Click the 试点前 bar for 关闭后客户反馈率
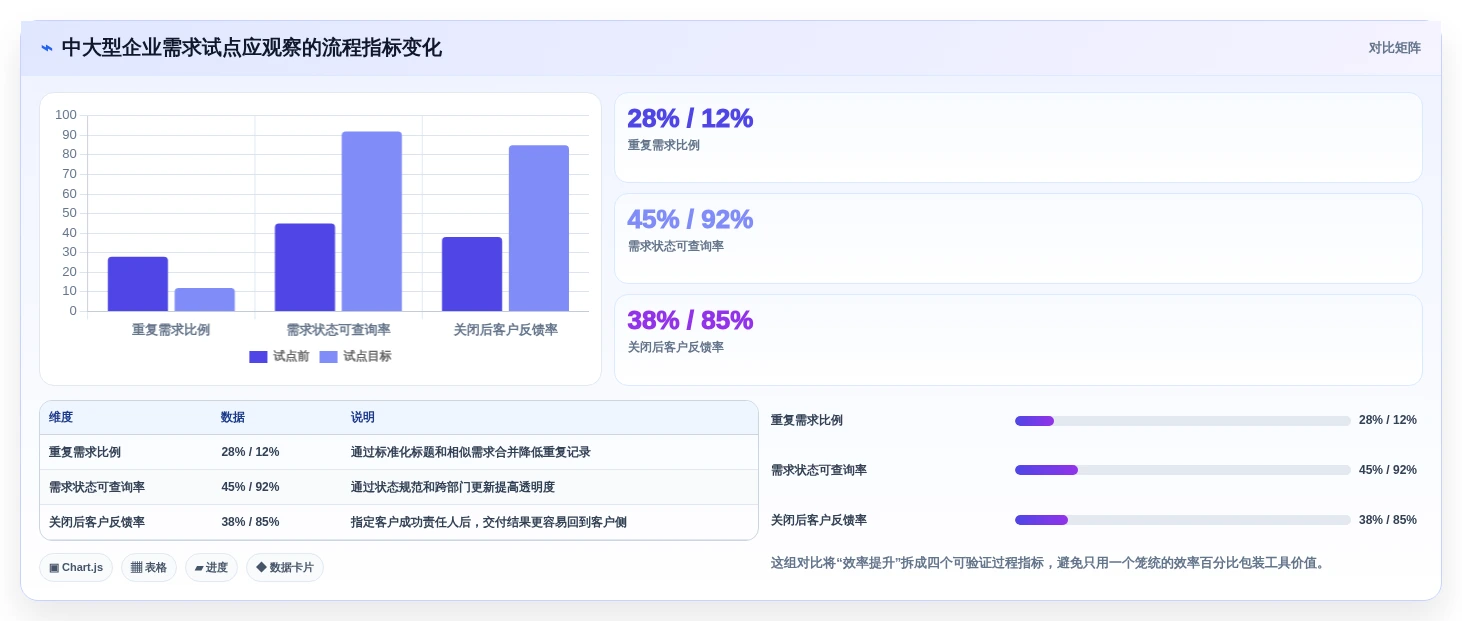The height and width of the screenshot is (621, 1462). tap(472, 274)
